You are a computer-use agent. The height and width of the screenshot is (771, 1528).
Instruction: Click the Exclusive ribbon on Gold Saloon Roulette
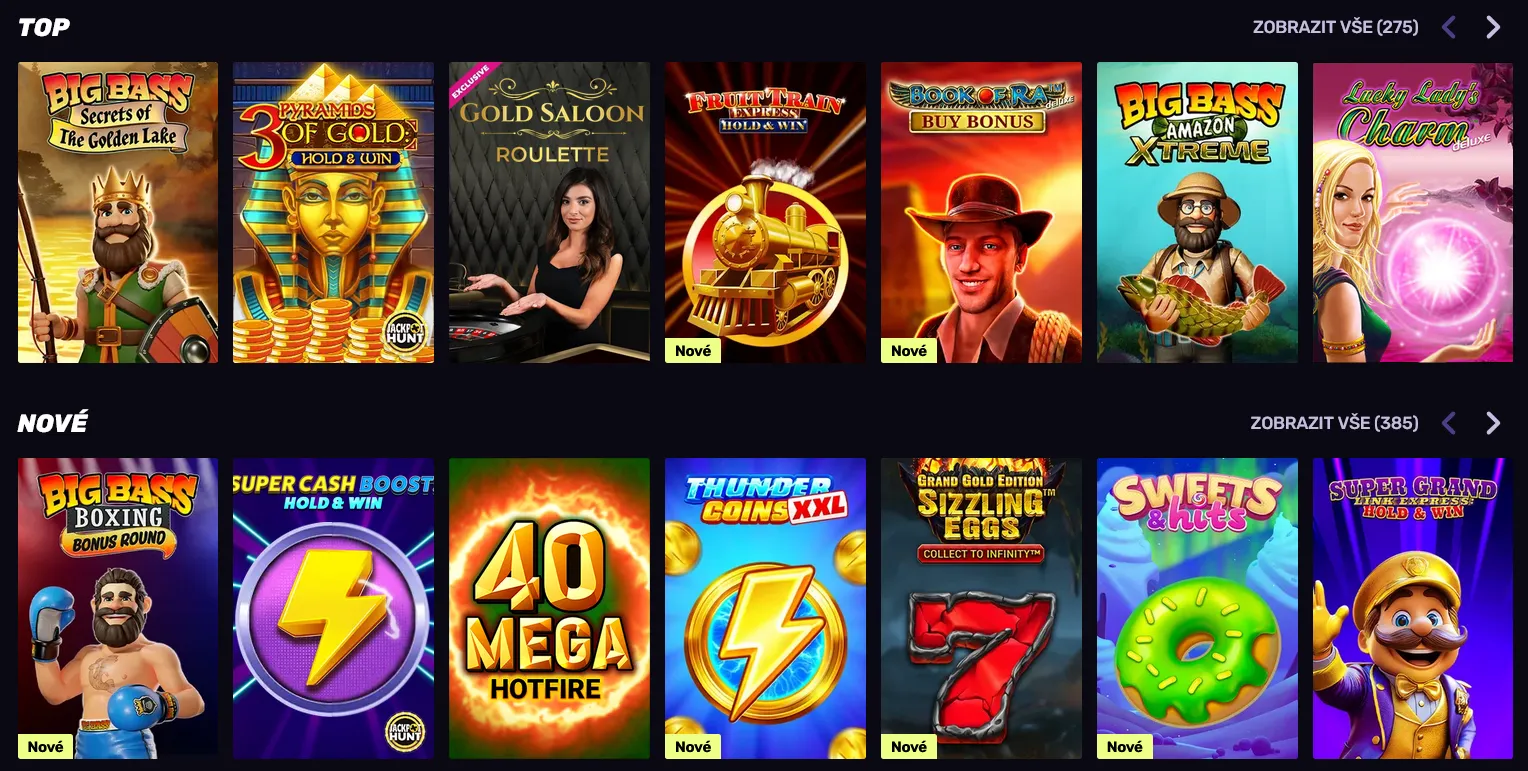471,82
